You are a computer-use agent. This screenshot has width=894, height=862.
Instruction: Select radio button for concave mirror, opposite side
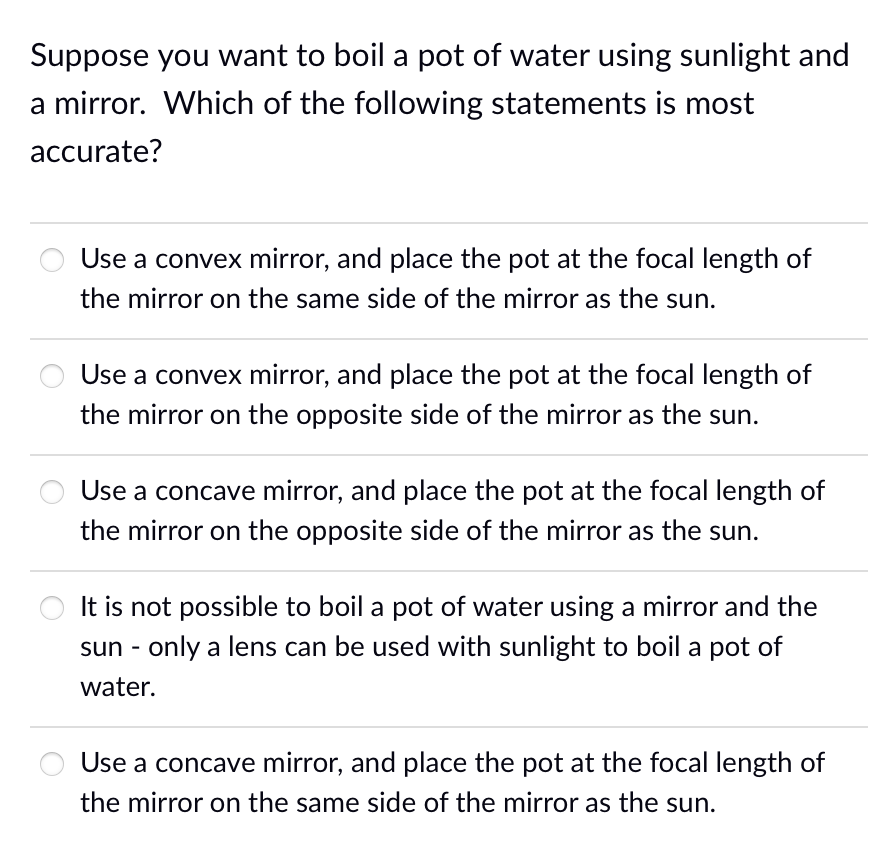pyautogui.click(x=52, y=492)
